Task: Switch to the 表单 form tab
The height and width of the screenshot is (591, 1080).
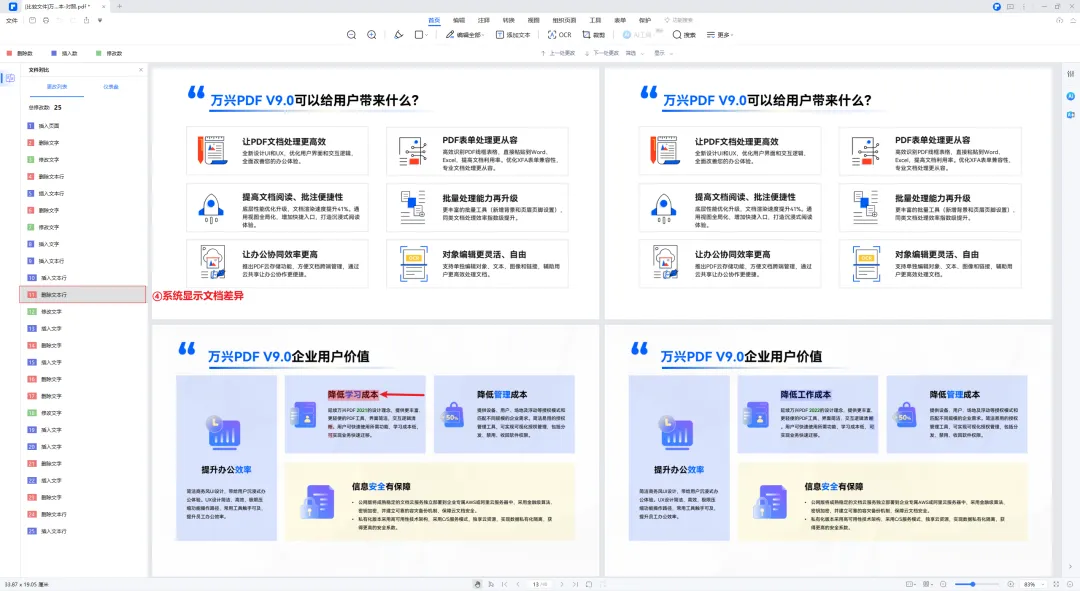Action: [x=620, y=20]
